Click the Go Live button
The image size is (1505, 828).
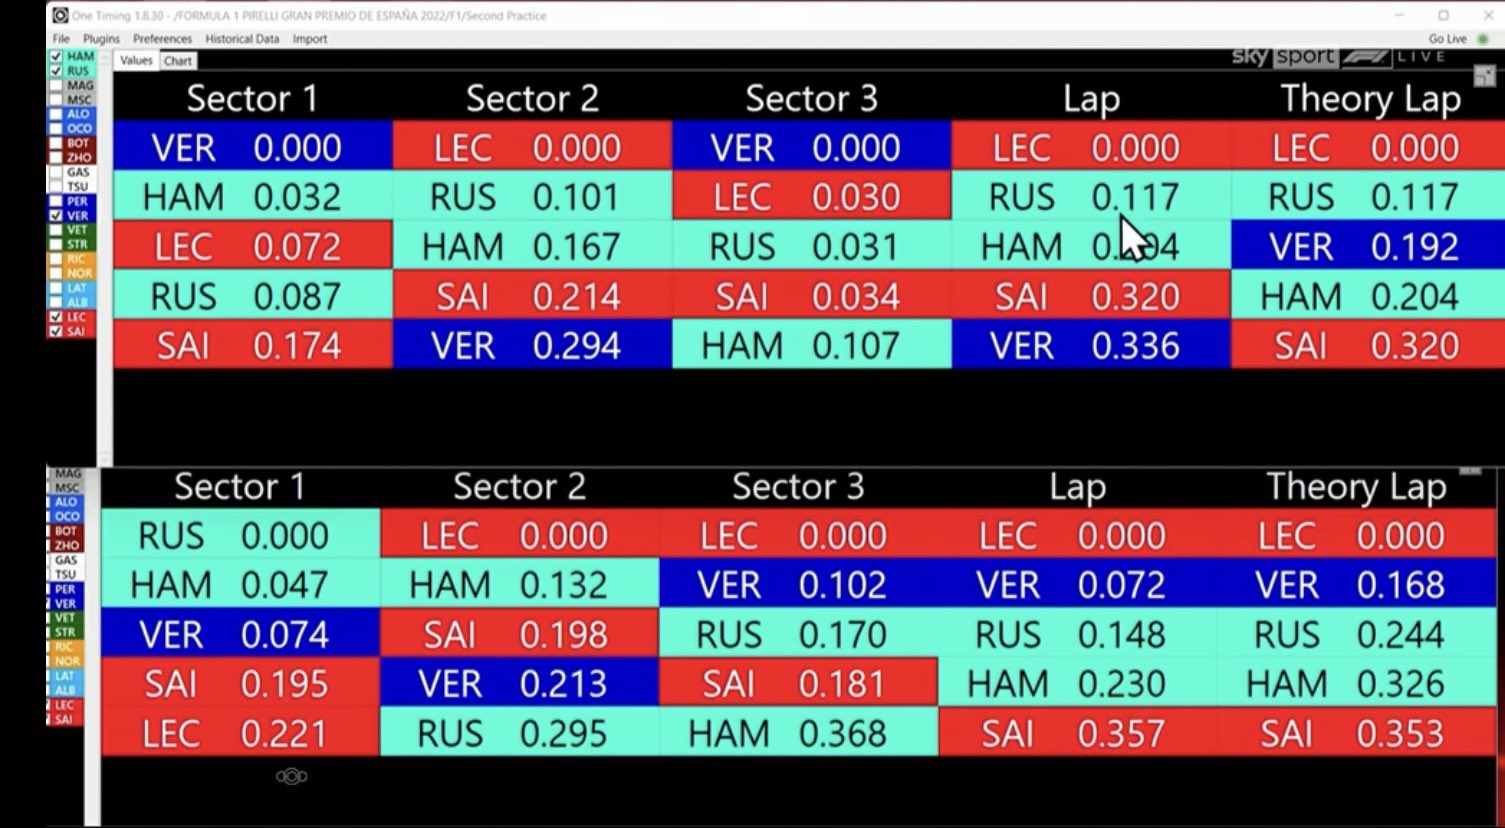1448,39
